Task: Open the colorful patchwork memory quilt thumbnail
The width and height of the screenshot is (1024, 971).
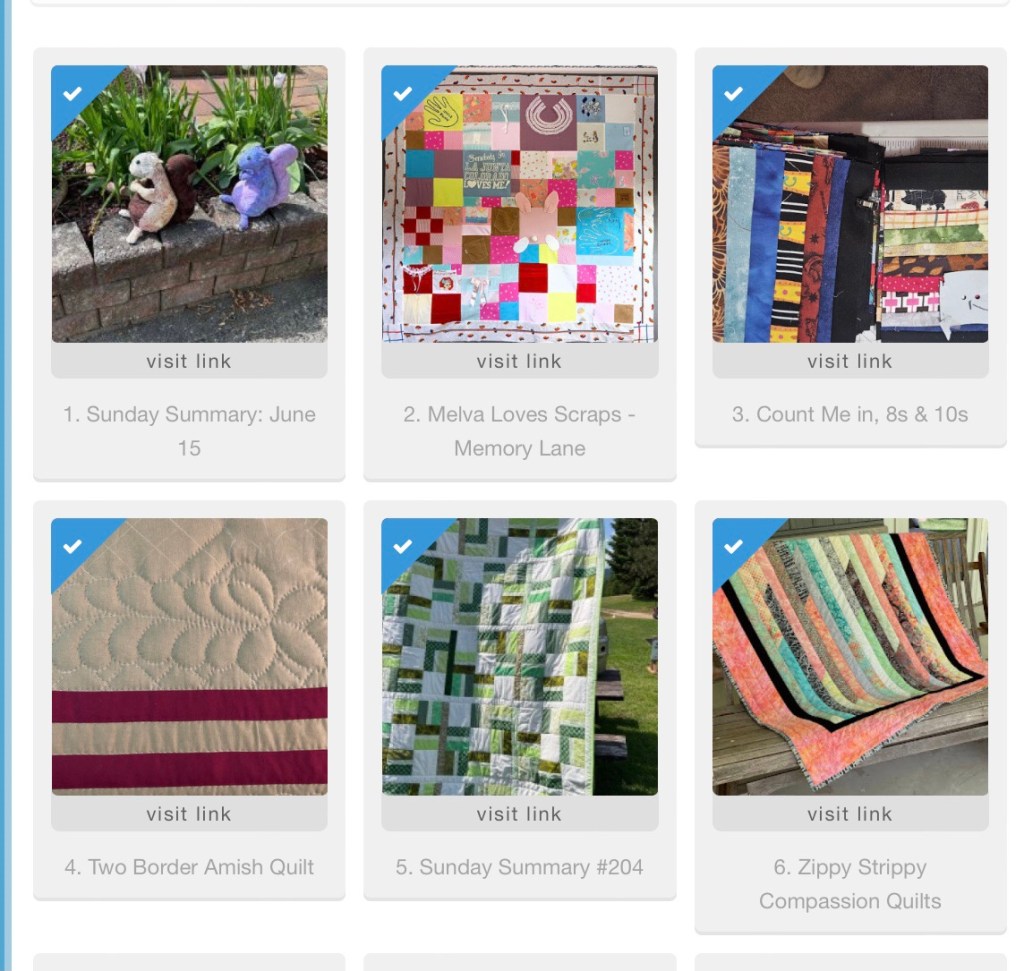Action: point(520,204)
